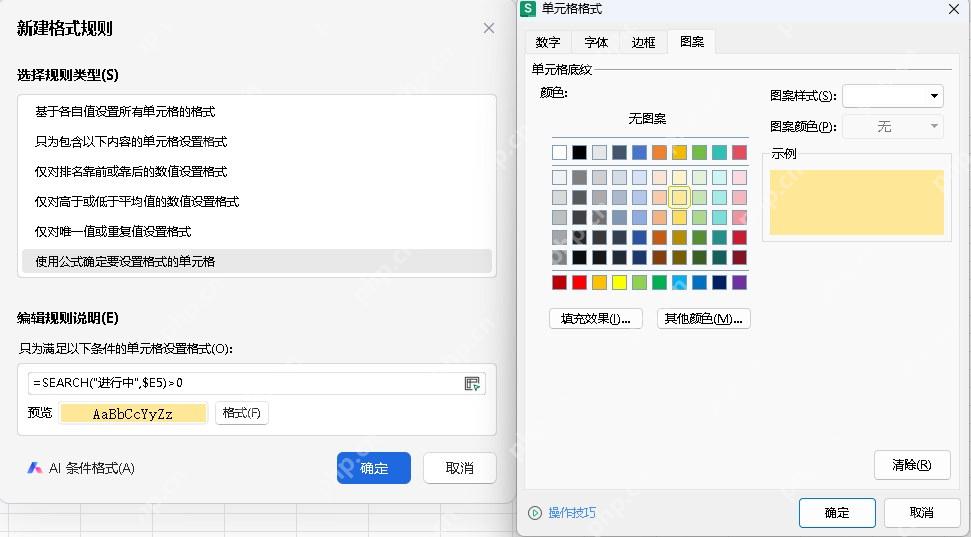Pick 使用公式确定要设置格式的单元格 rule
This screenshot has height=537, width=971.
257,261
